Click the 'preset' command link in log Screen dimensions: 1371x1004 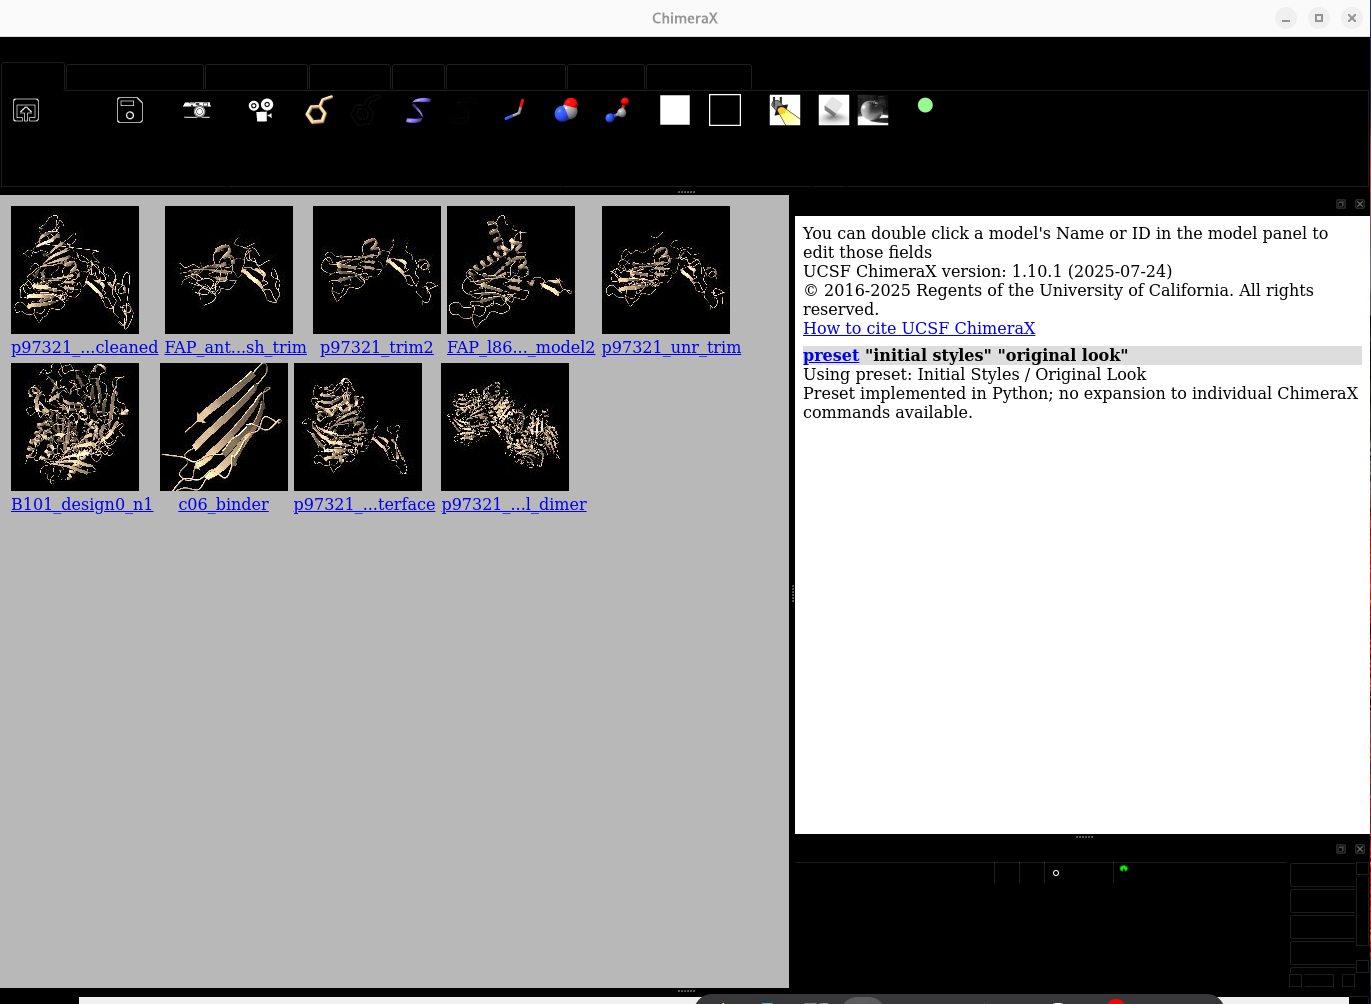pyautogui.click(x=831, y=355)
